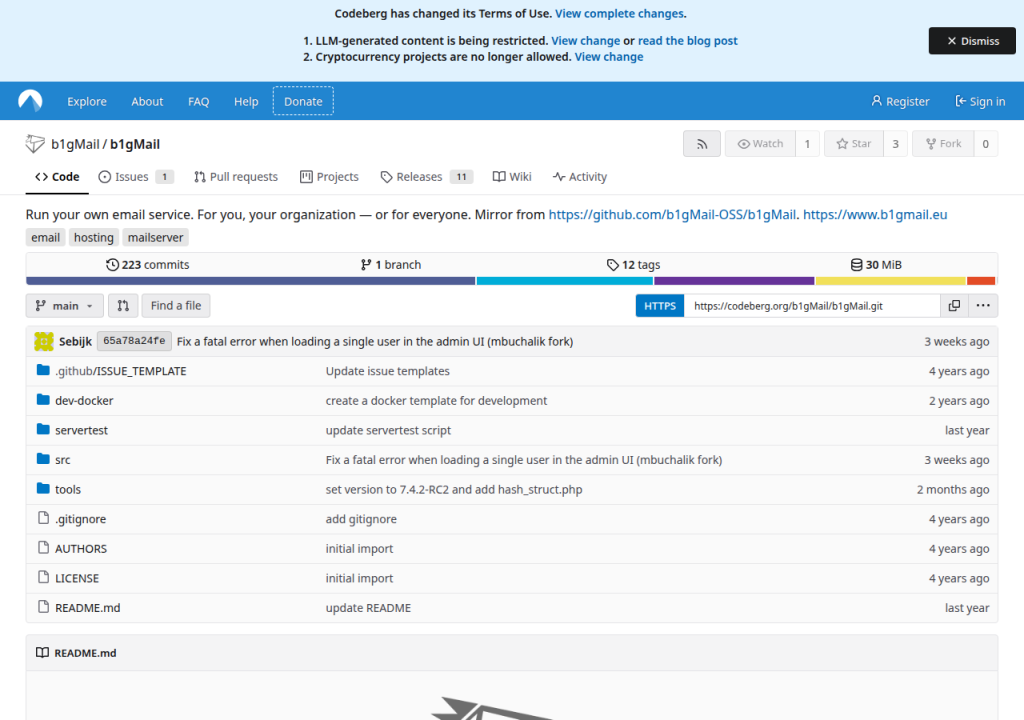Click the servertest folder icon
Viewport: 1024px width, 720px height.
43,429
